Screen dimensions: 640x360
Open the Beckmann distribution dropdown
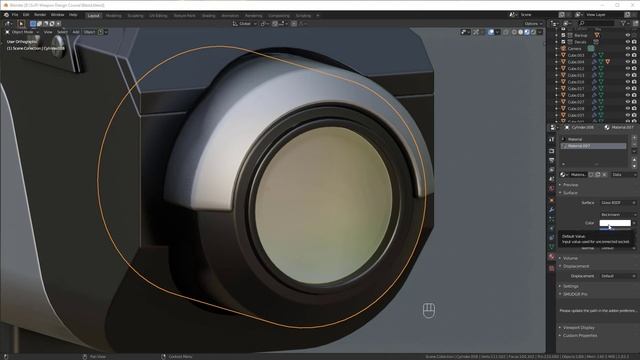click(617, 215)
